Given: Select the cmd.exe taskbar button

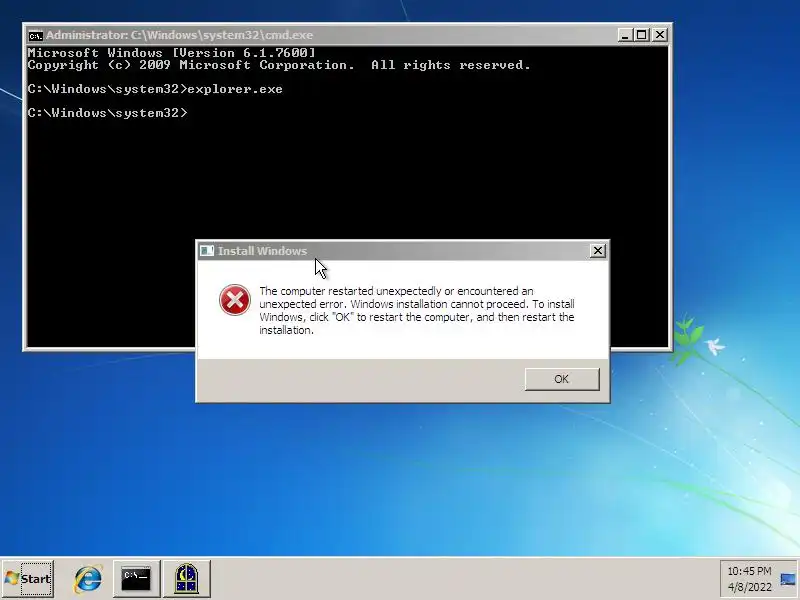Looking at the screenshot, I should [x=136, y=579].
